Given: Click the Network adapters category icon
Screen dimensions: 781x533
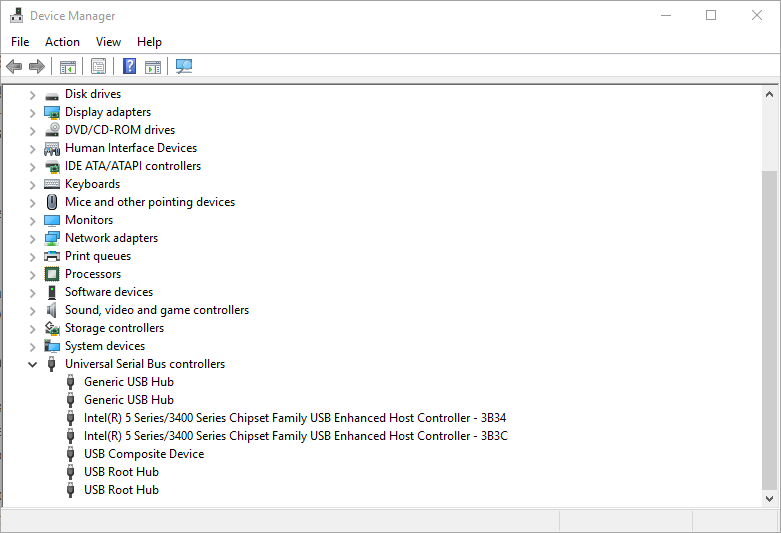Looking at the screenshot, I should coord(52,238).
